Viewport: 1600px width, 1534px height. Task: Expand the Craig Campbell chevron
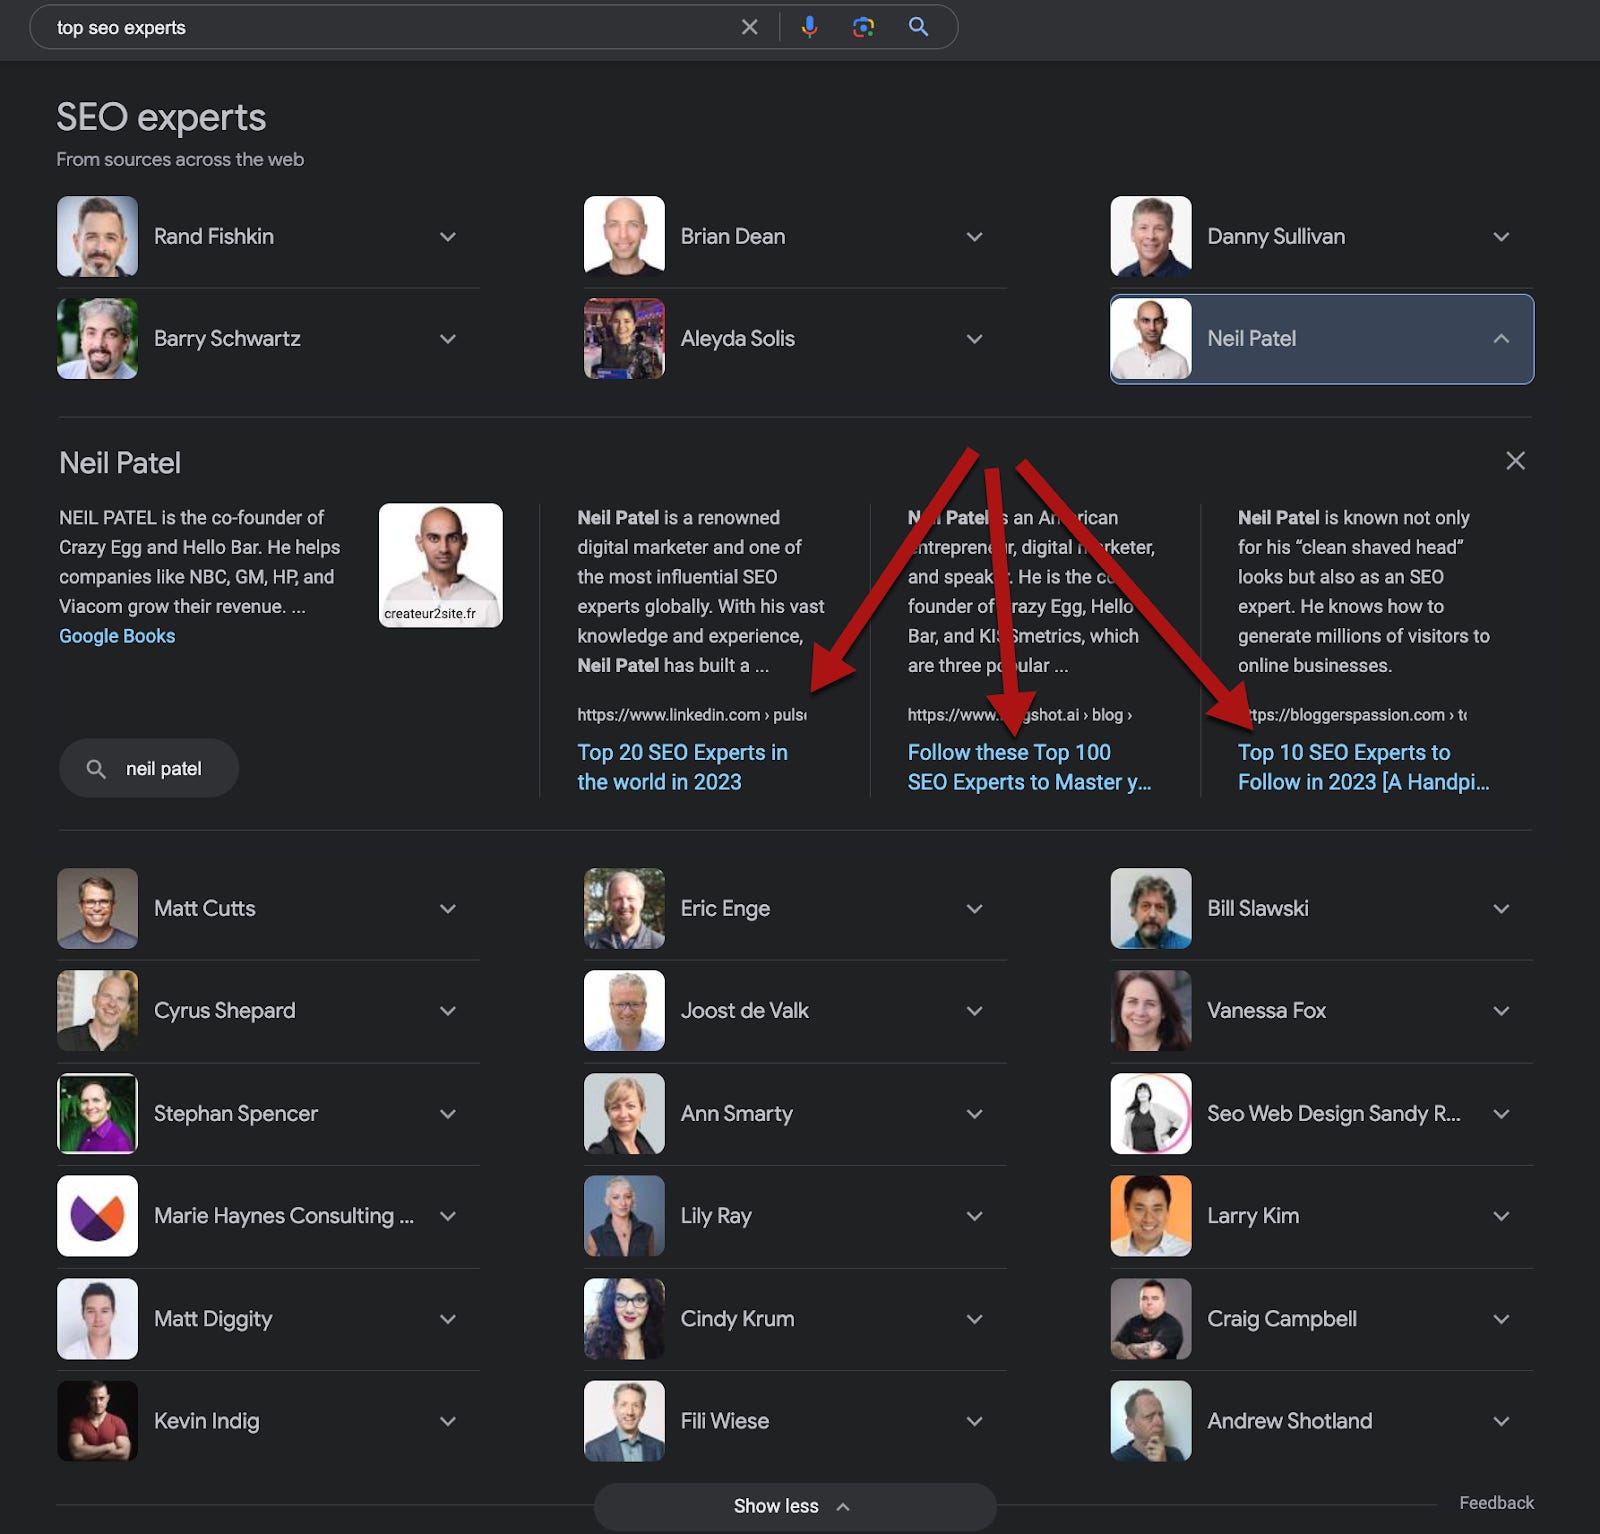click(1501, 1319)
